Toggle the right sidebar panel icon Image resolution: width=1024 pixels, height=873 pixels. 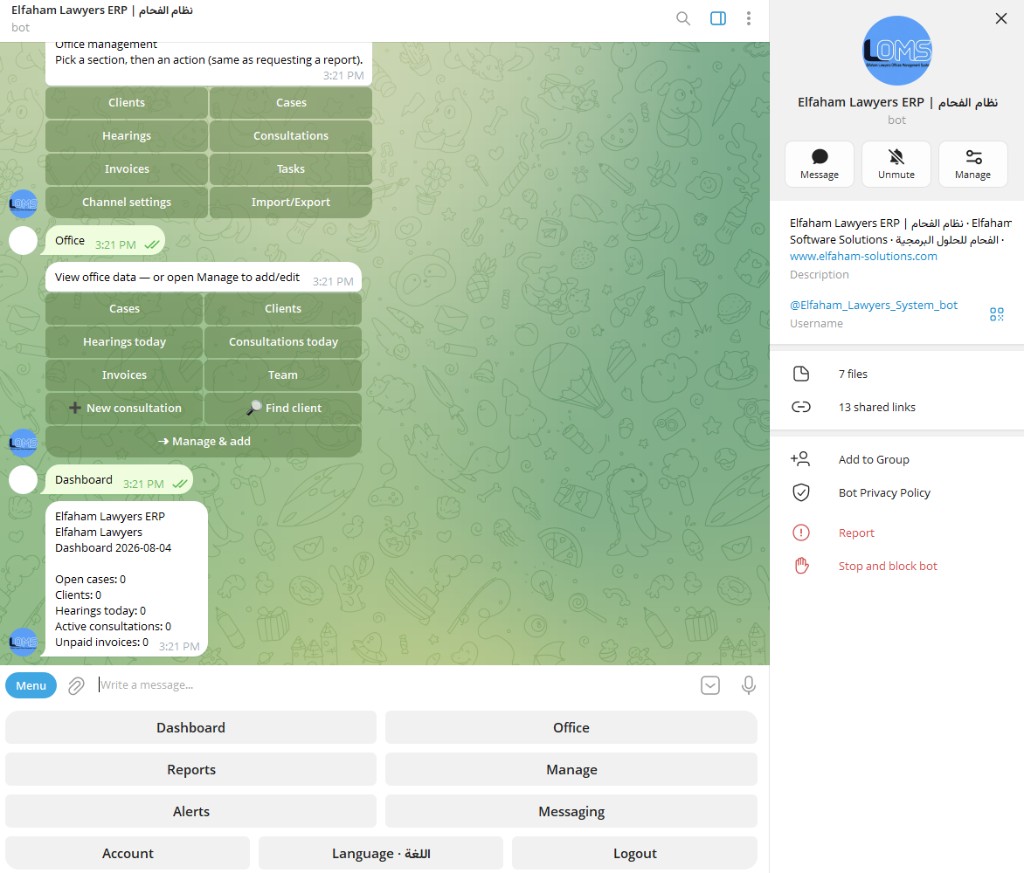point(718,18)
